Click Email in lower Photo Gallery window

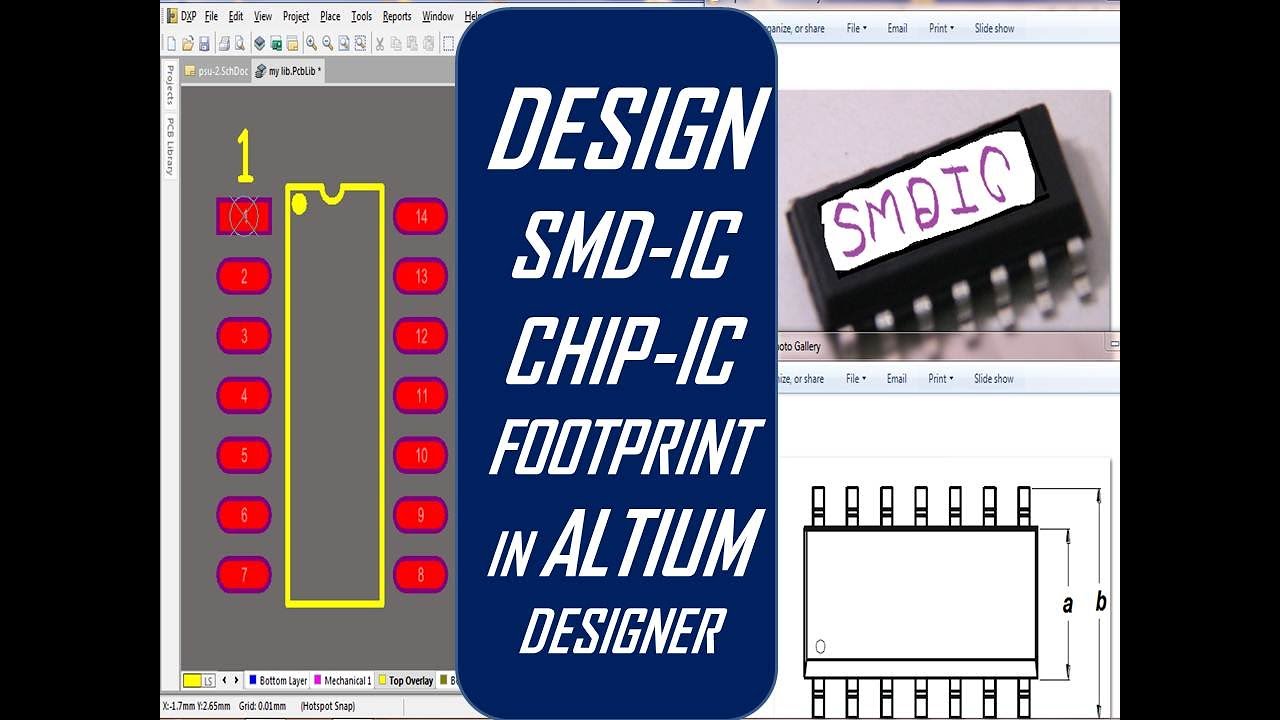[x=897, y=378]
